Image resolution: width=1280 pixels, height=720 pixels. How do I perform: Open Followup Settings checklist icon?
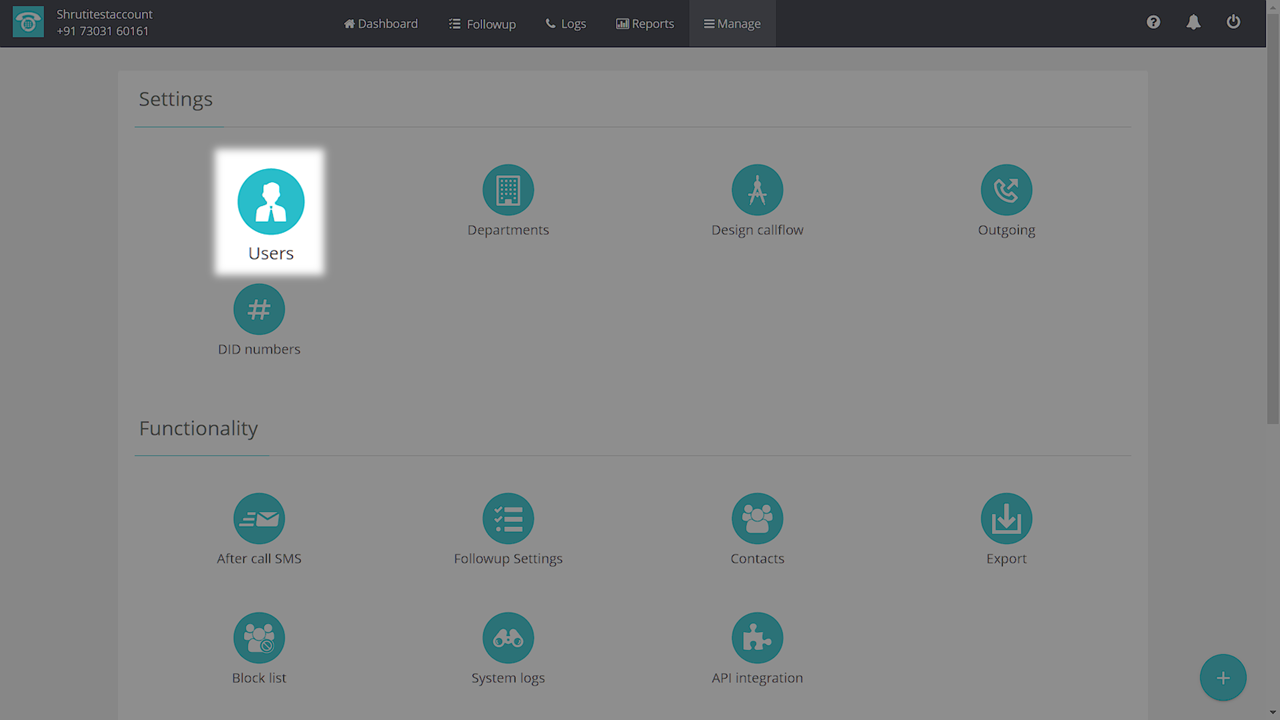pos(508,519)
